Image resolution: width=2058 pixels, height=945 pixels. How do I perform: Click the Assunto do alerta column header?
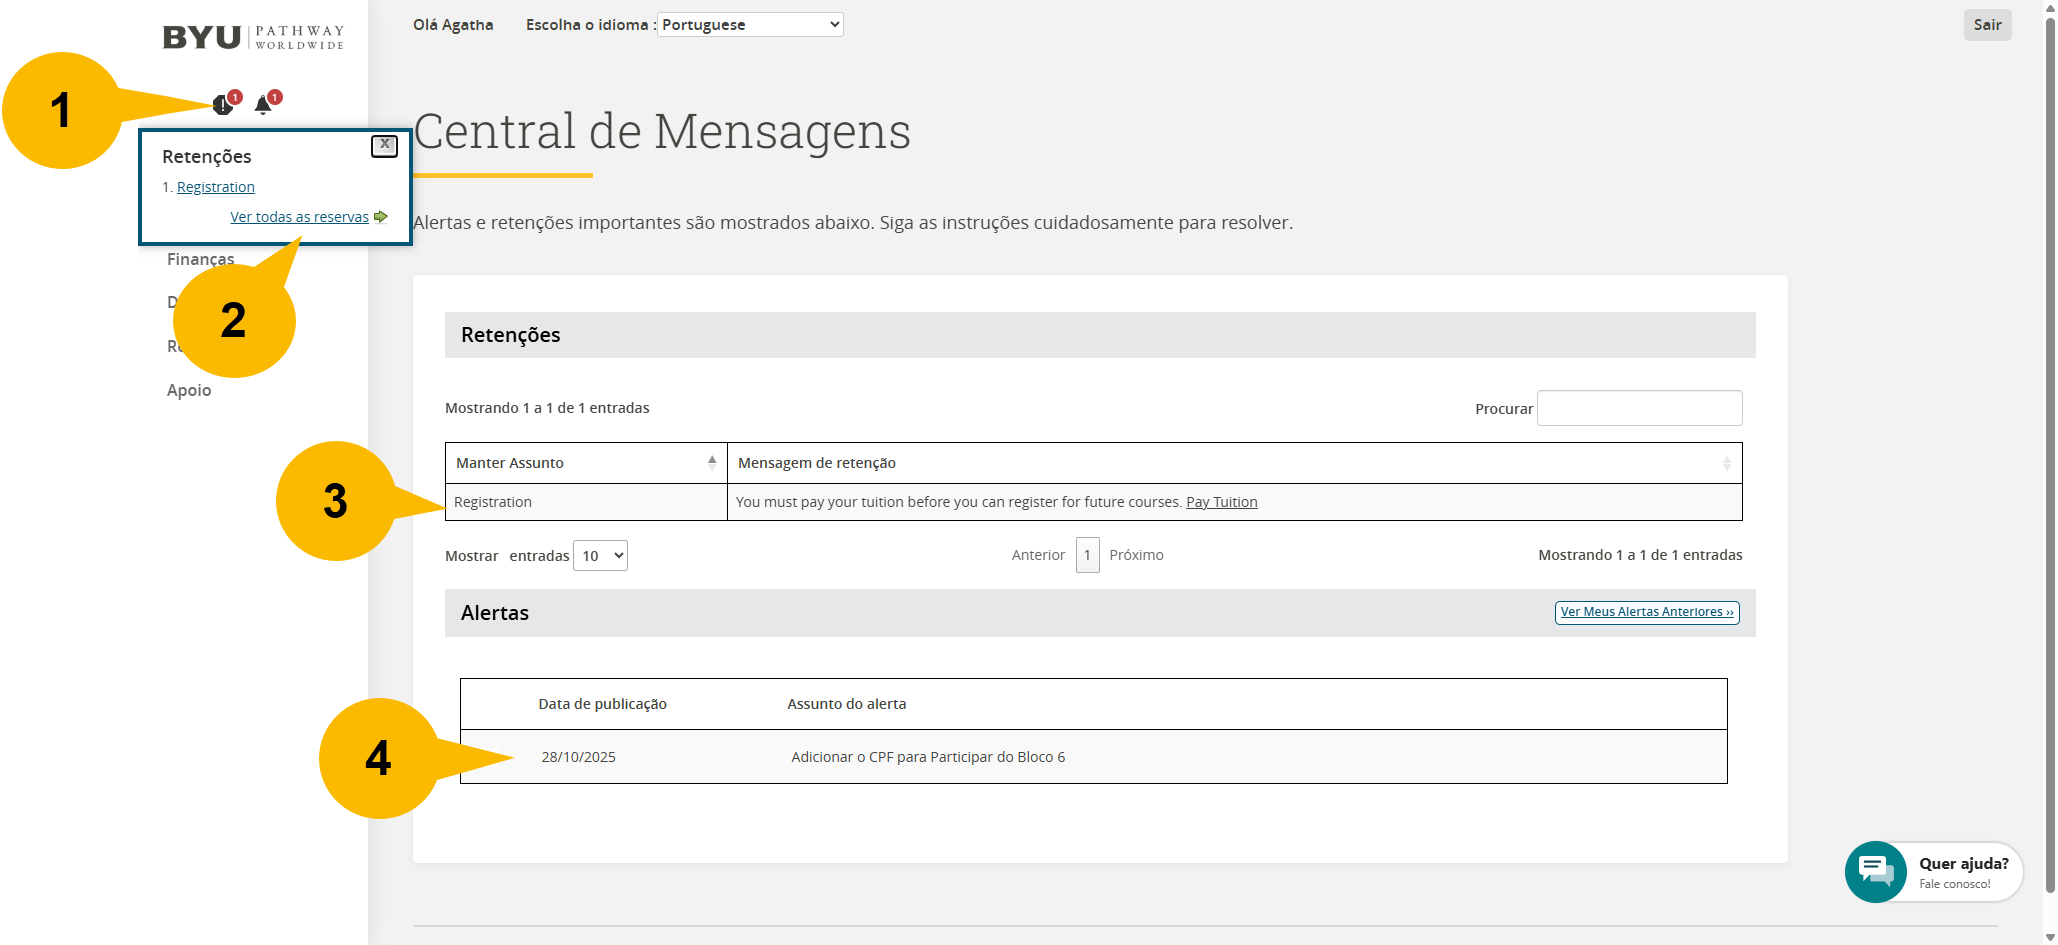click(x=847, y=704)
